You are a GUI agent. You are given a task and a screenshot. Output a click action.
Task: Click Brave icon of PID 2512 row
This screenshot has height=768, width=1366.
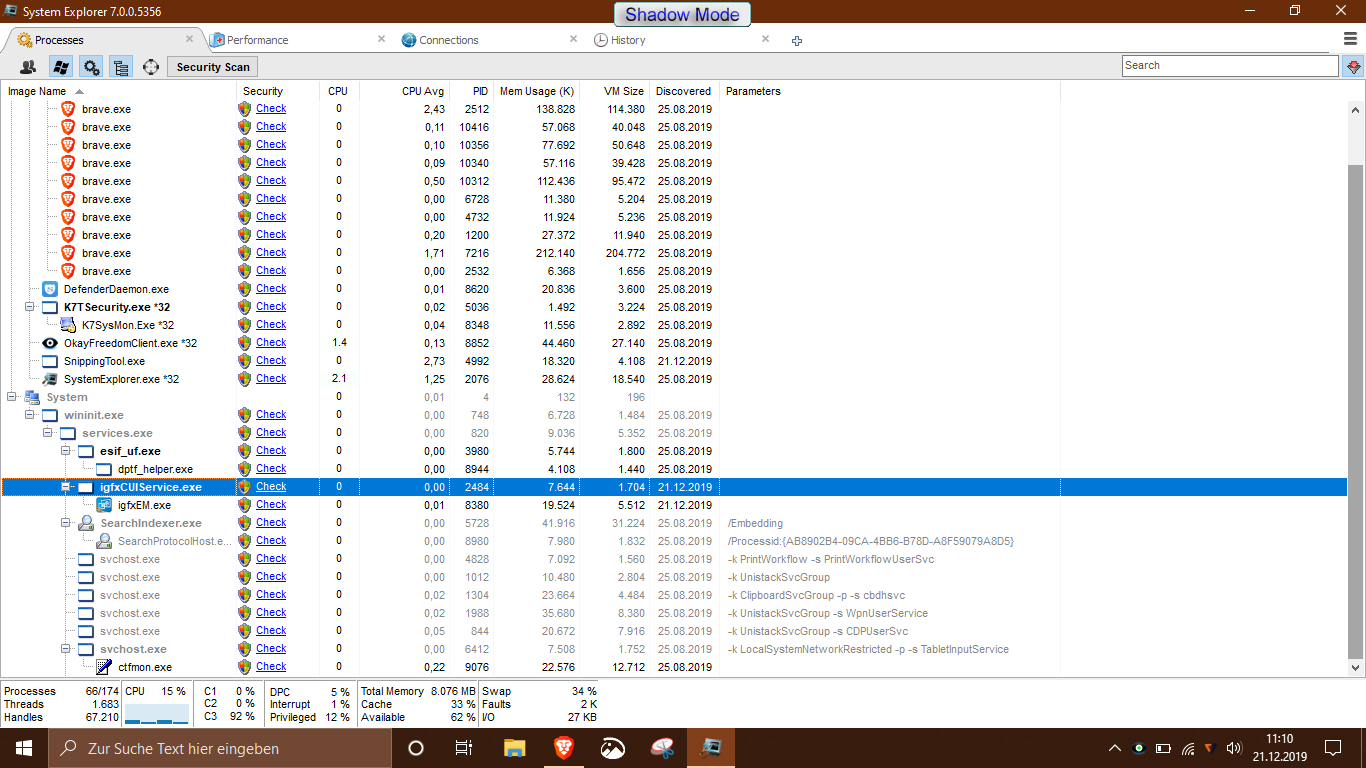[68, 109]
